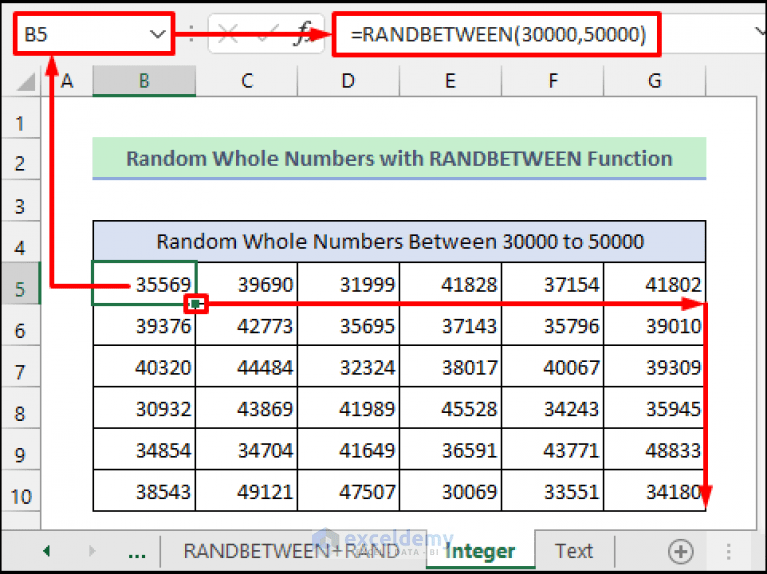This screenshot has width=767, height=574.
Task: Select cell containing 42773
Action: [x=247, y=325]
